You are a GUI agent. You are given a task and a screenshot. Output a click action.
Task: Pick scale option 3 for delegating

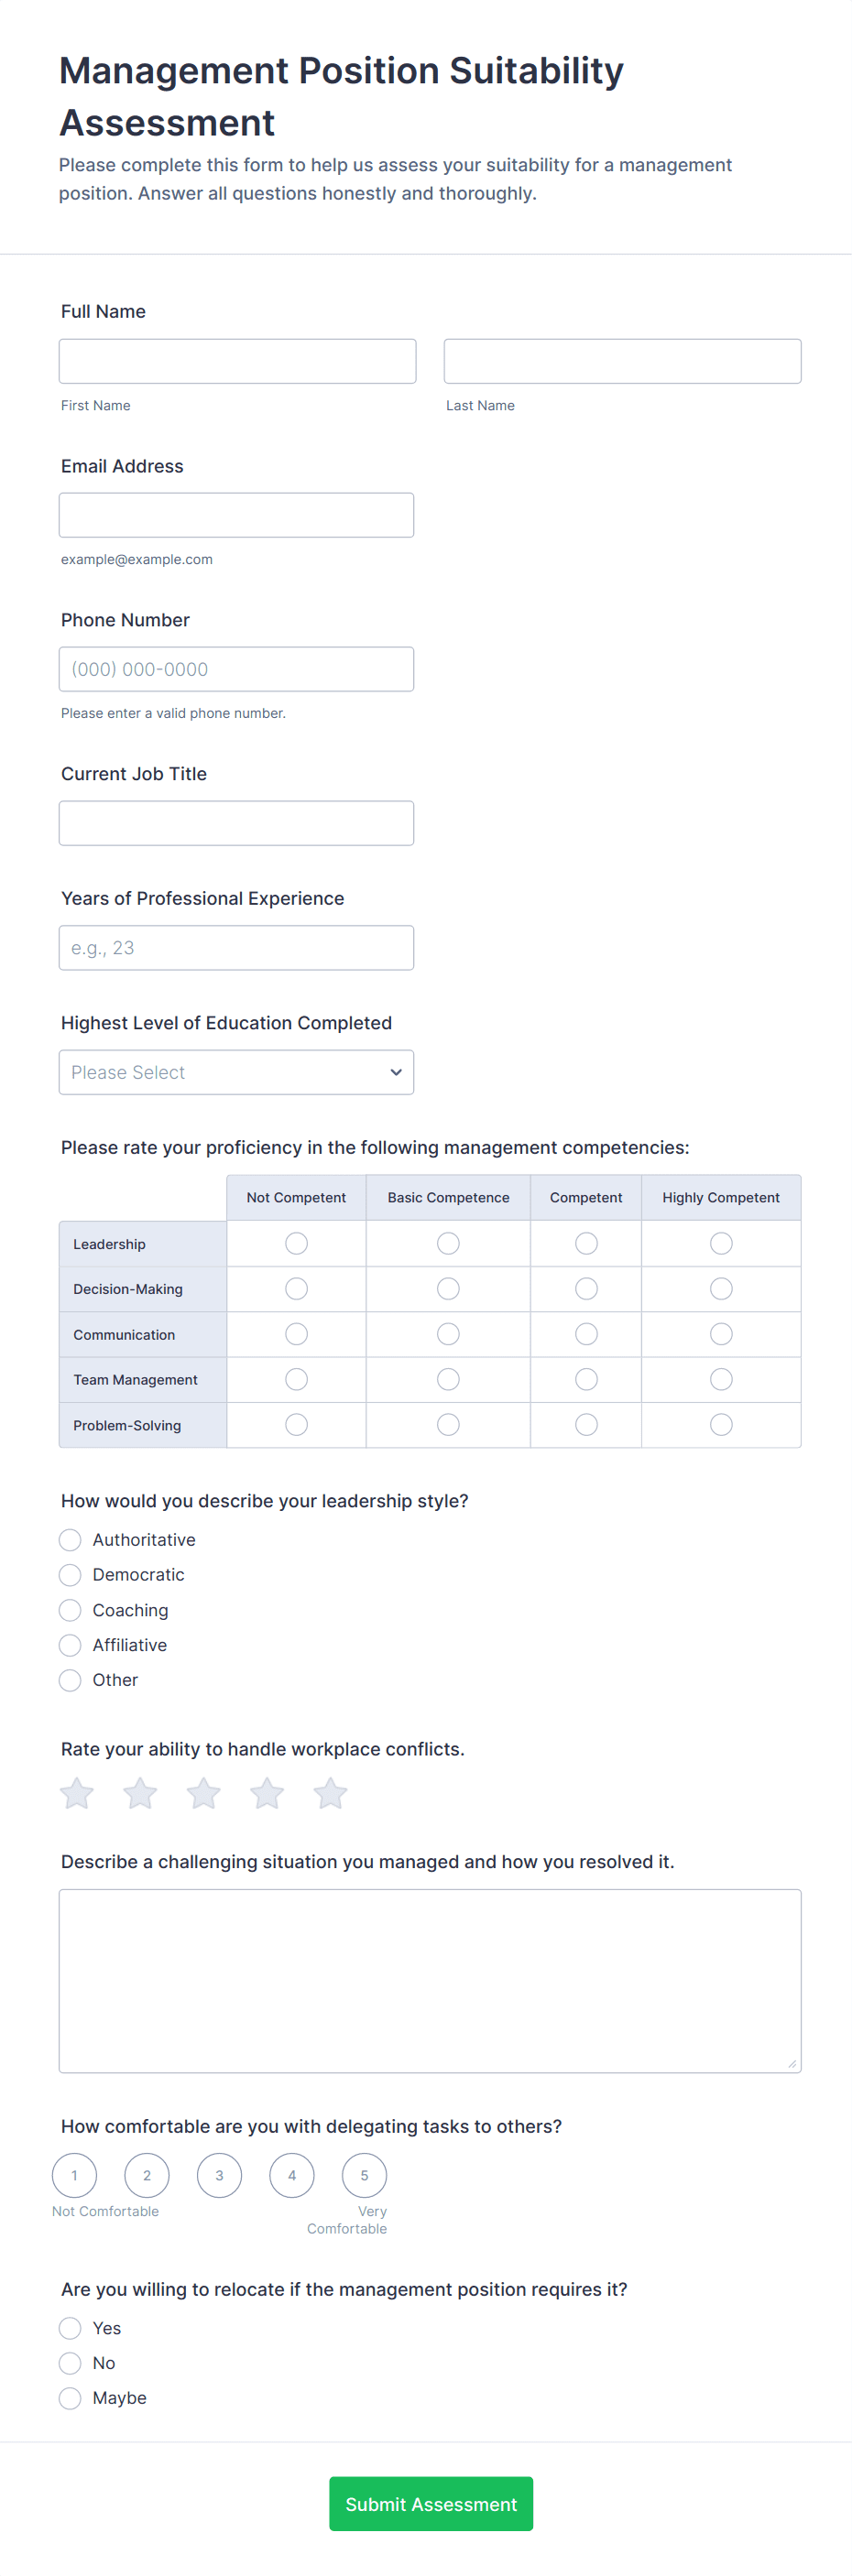(x=220, y=2175)
